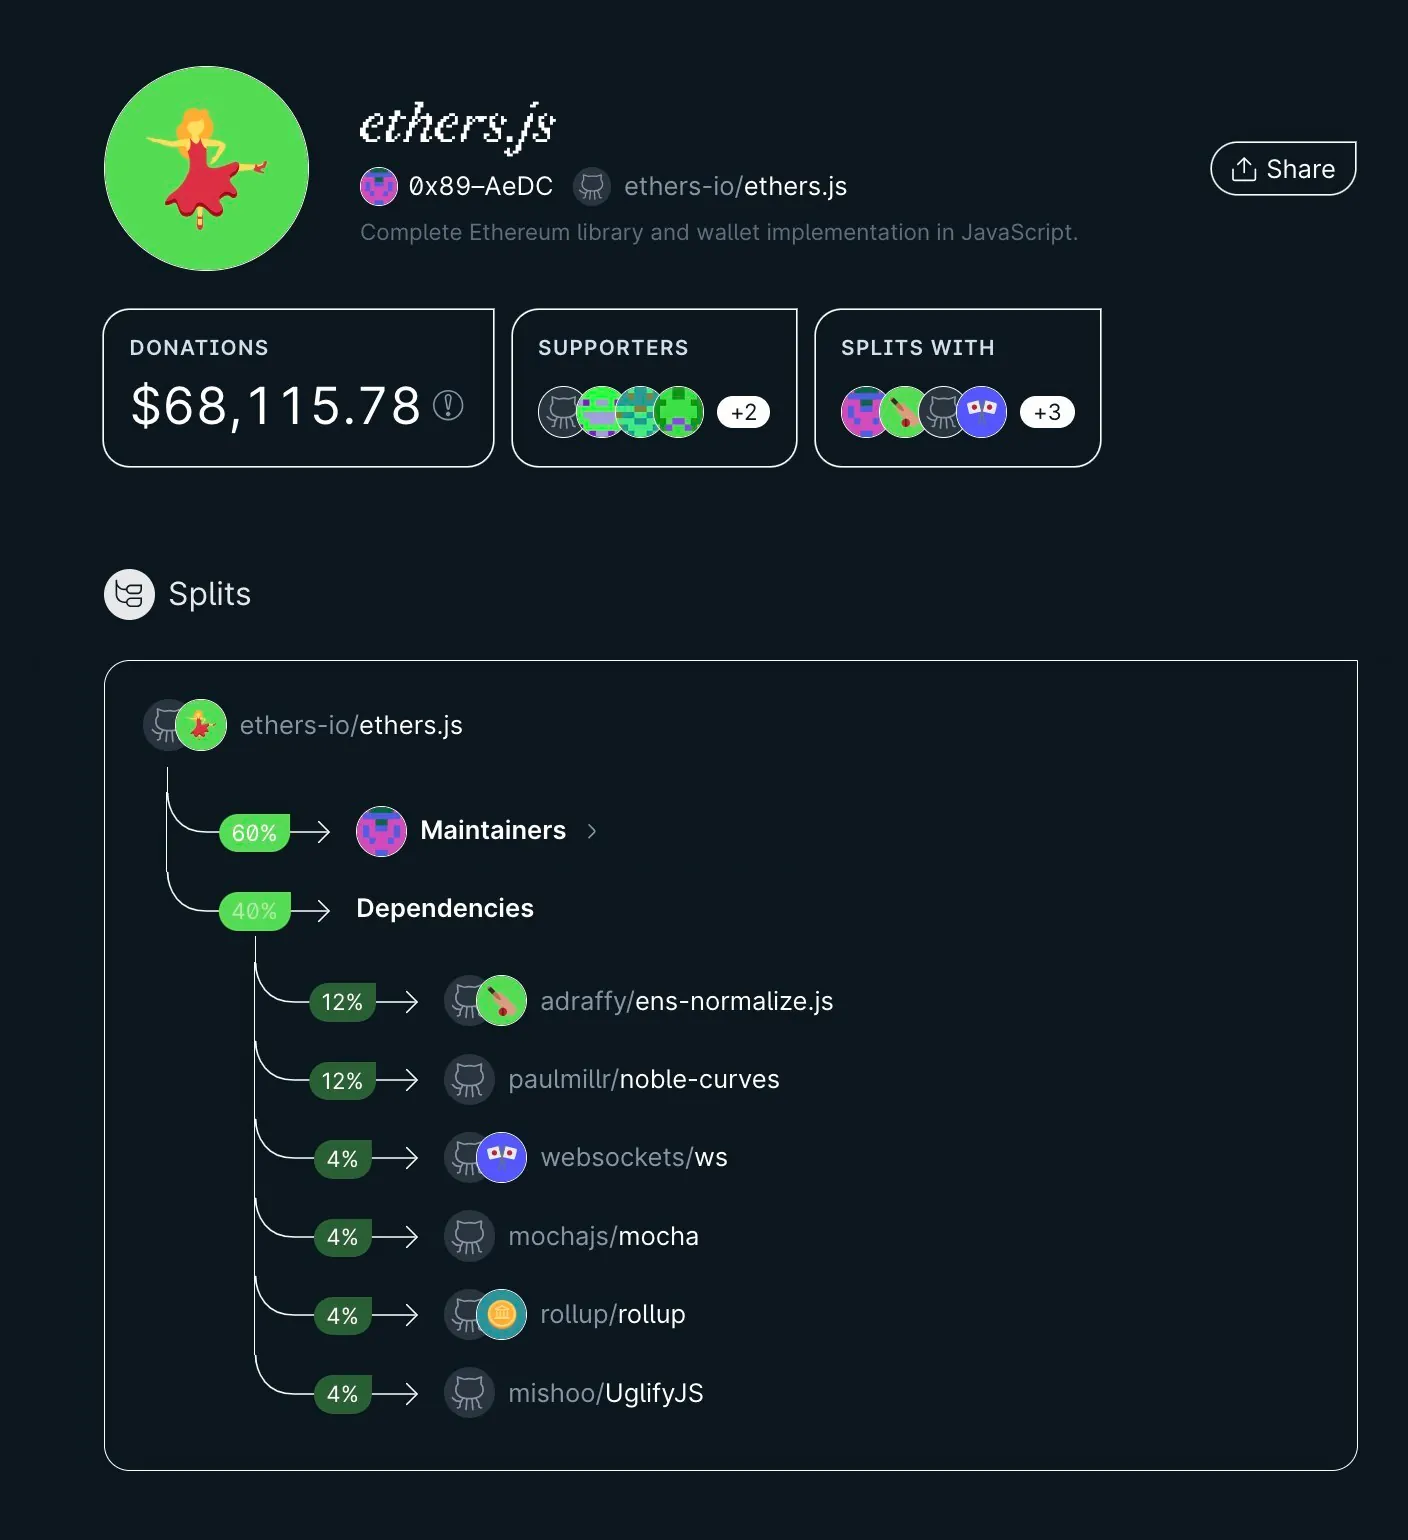Open adraffy/ens-normalize.js dependency

pos(686,1001)
